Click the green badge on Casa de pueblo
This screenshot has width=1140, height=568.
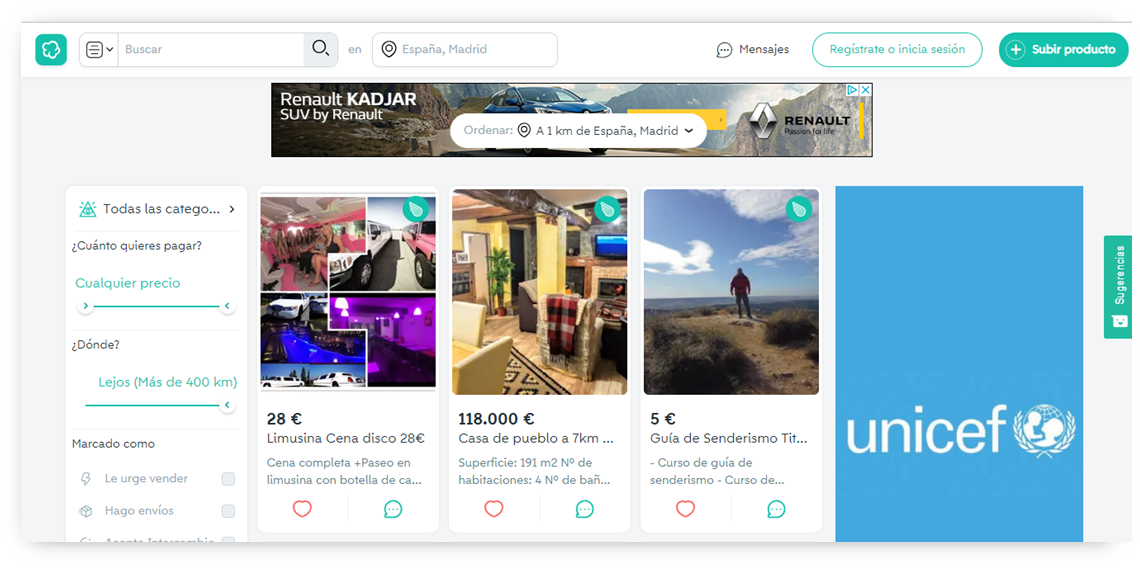607,209
